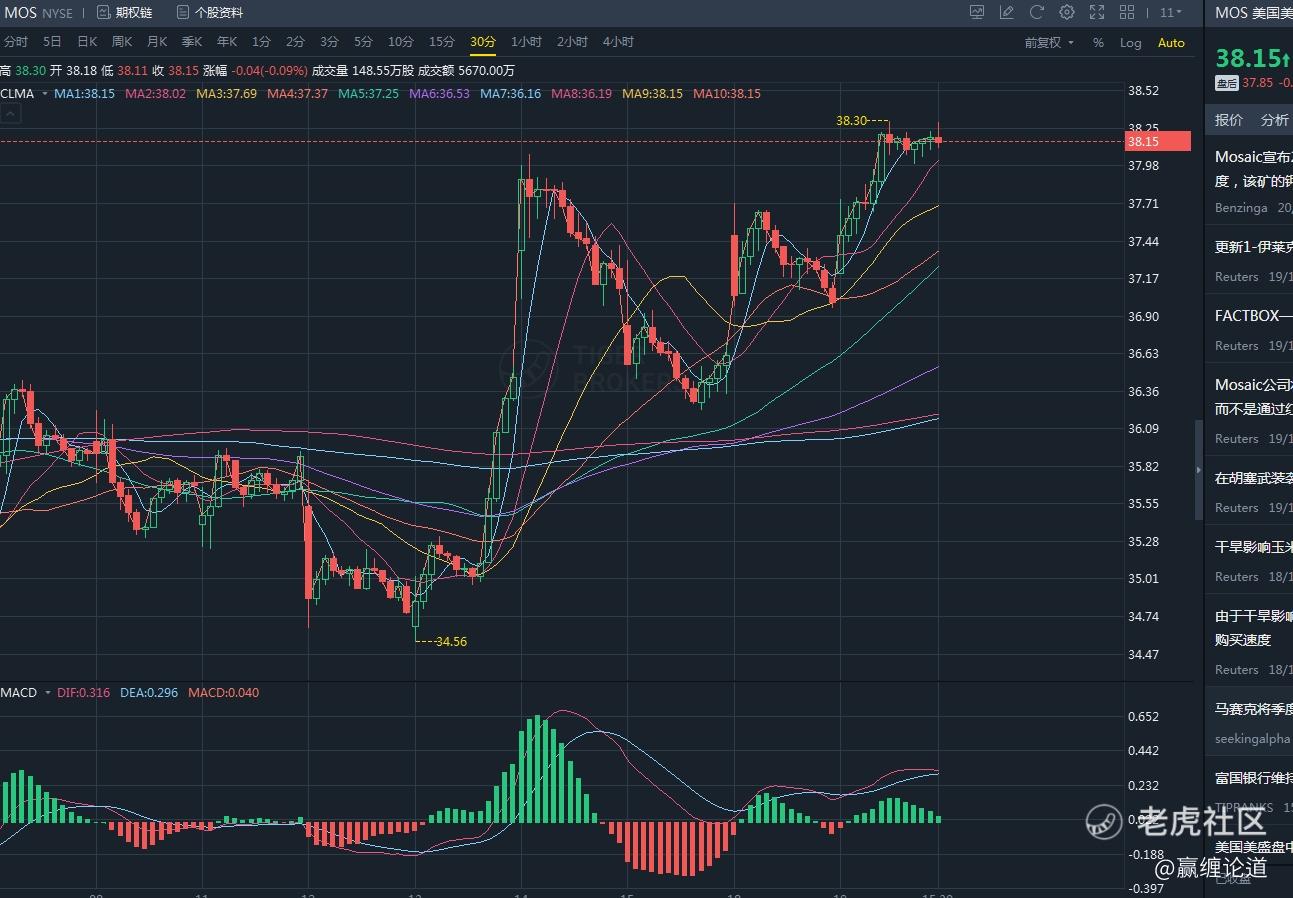Viewport: 1293px width, 898px height.
Task: Open the MACD indicator dropdown
Action: (25, 692)
